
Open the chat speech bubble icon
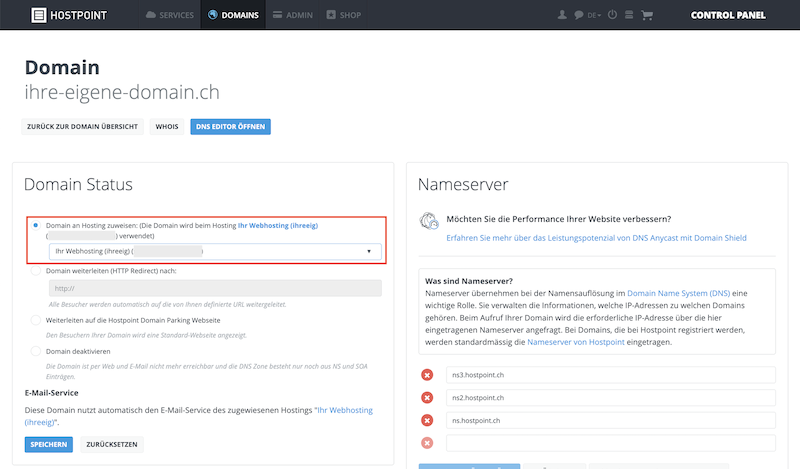579,15
